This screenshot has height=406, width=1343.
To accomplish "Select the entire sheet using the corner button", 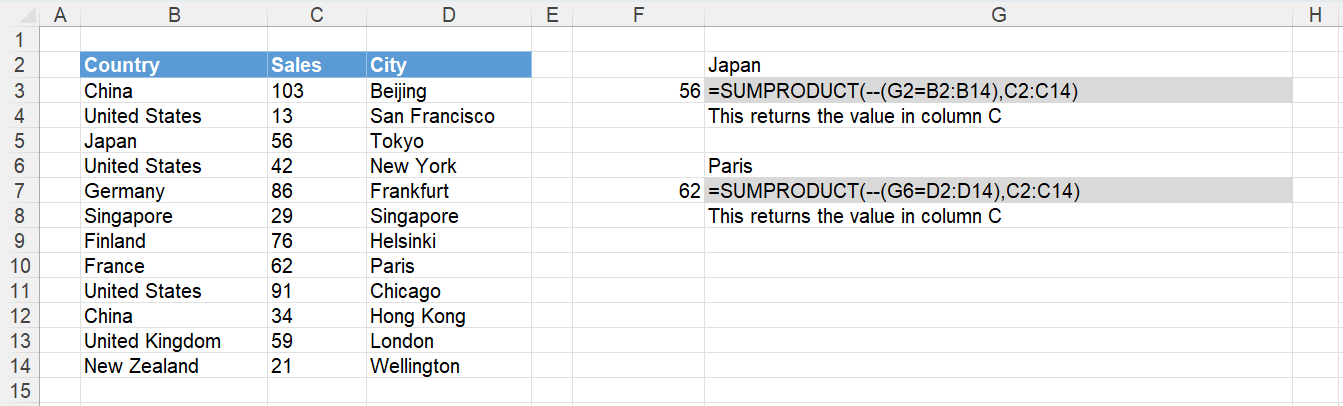I will [x=19, y=14].
